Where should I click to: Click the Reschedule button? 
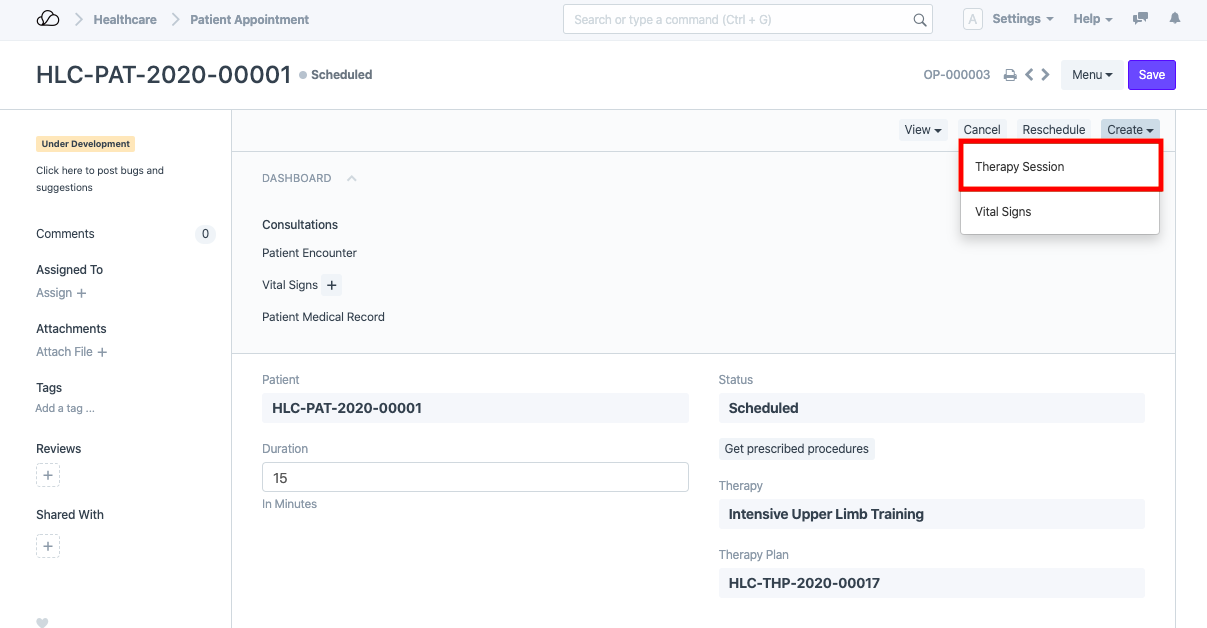tap(1053, 130)
